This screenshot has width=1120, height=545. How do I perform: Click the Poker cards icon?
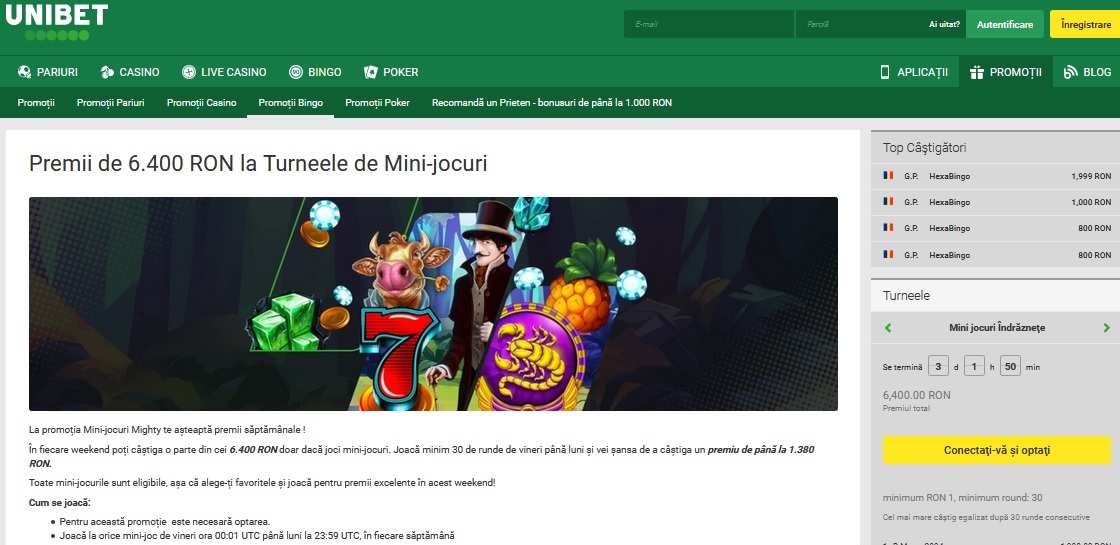coord(371,72)
